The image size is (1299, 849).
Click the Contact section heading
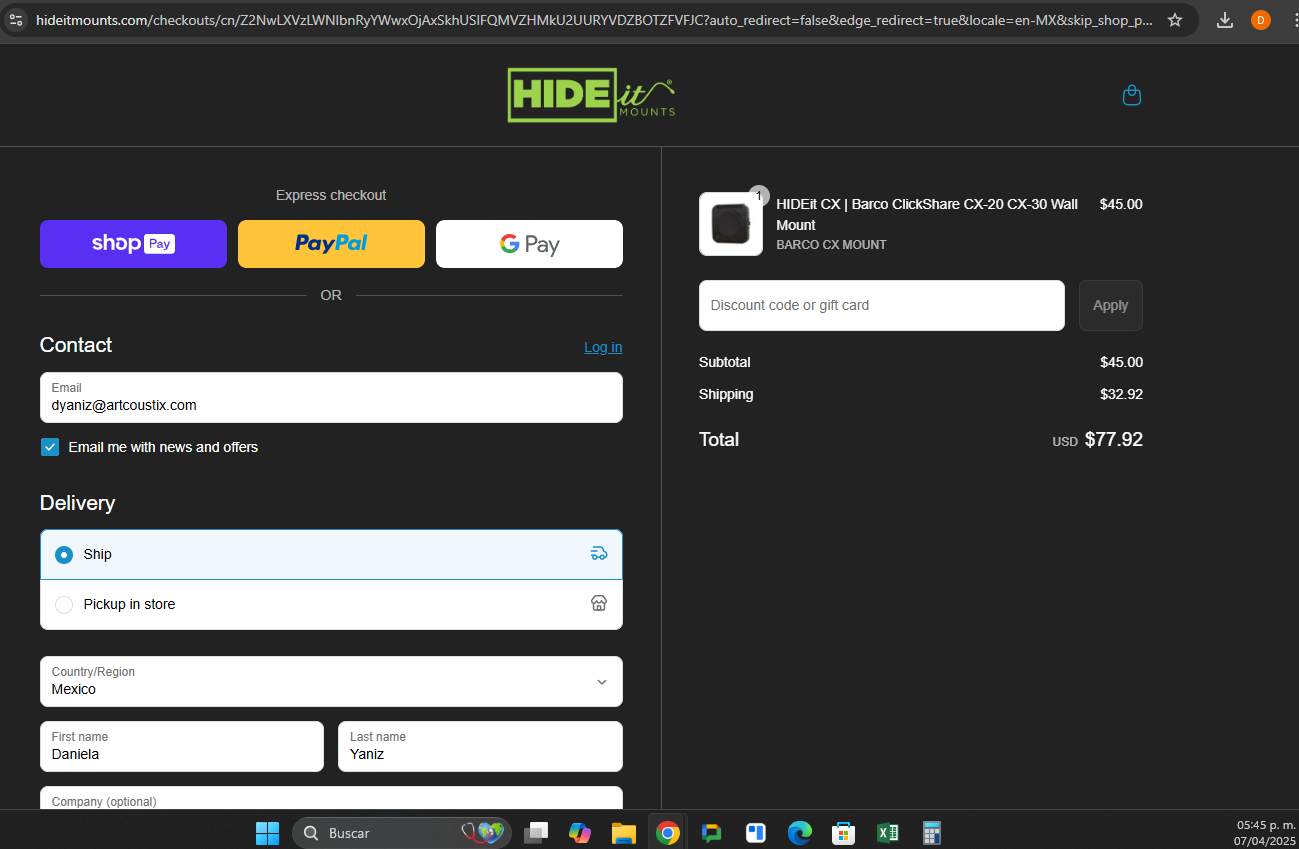pyautogui.click(x=76, y=345)
